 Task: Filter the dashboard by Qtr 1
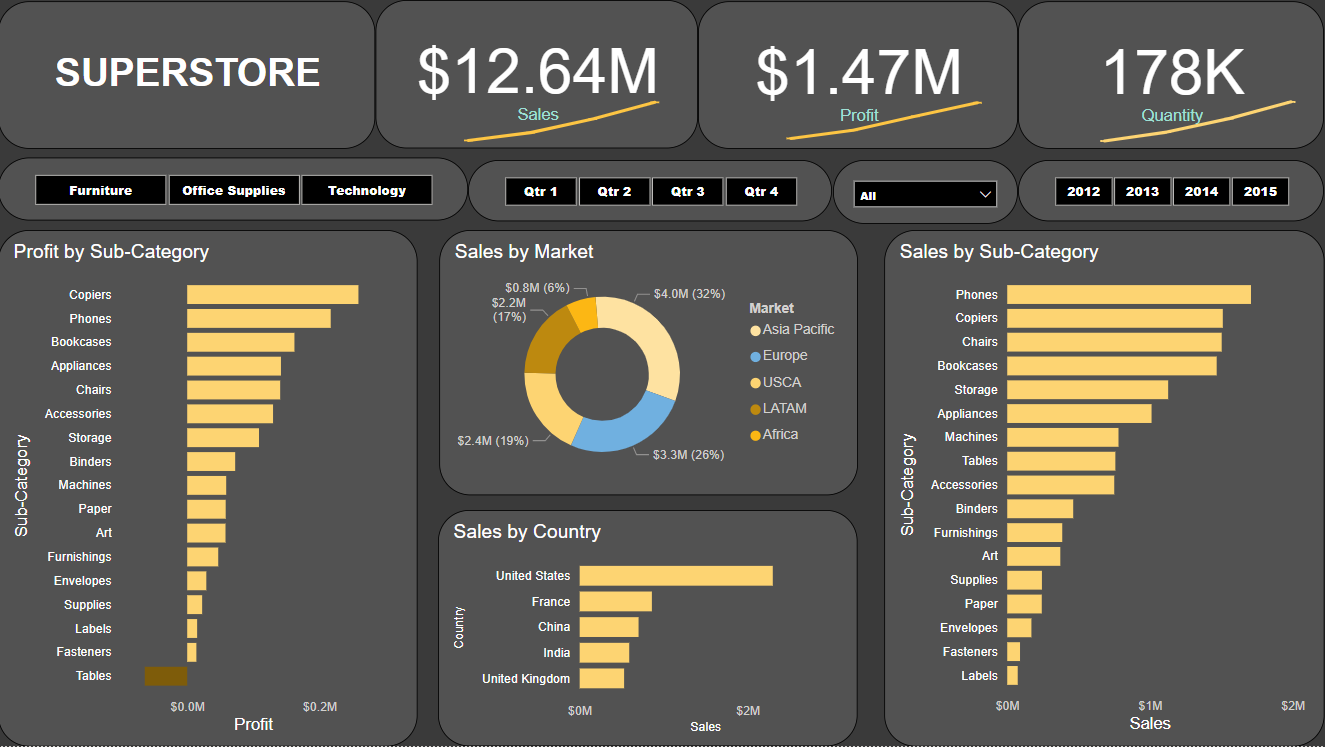[x=540, y=191]
